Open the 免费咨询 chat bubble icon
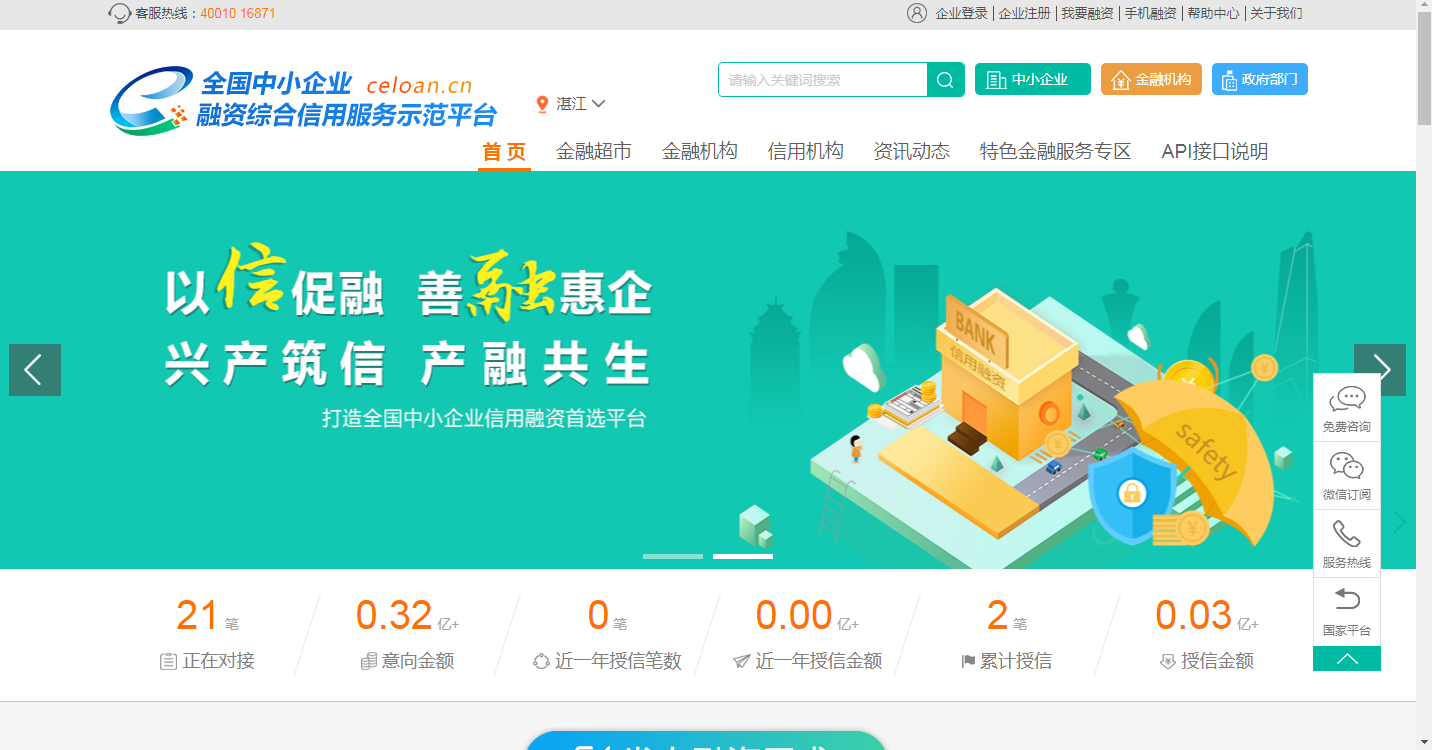Viewport: 1432px width, 750px height. (x=1347, y=400)
